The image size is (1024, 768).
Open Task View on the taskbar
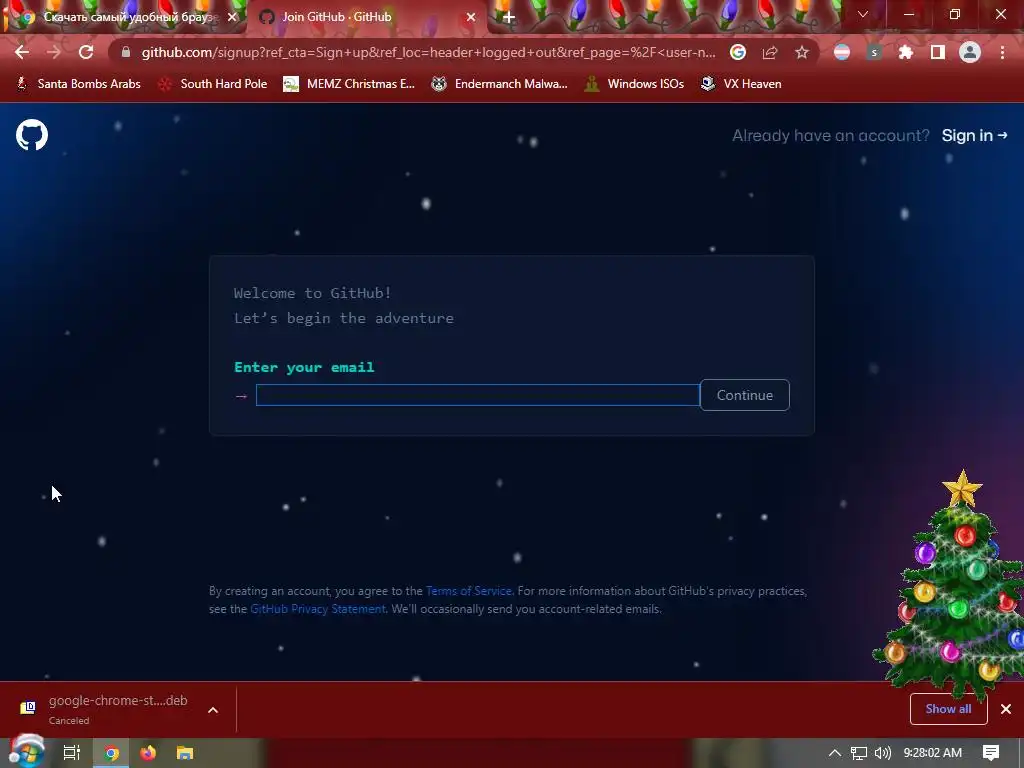coord(71,753)
